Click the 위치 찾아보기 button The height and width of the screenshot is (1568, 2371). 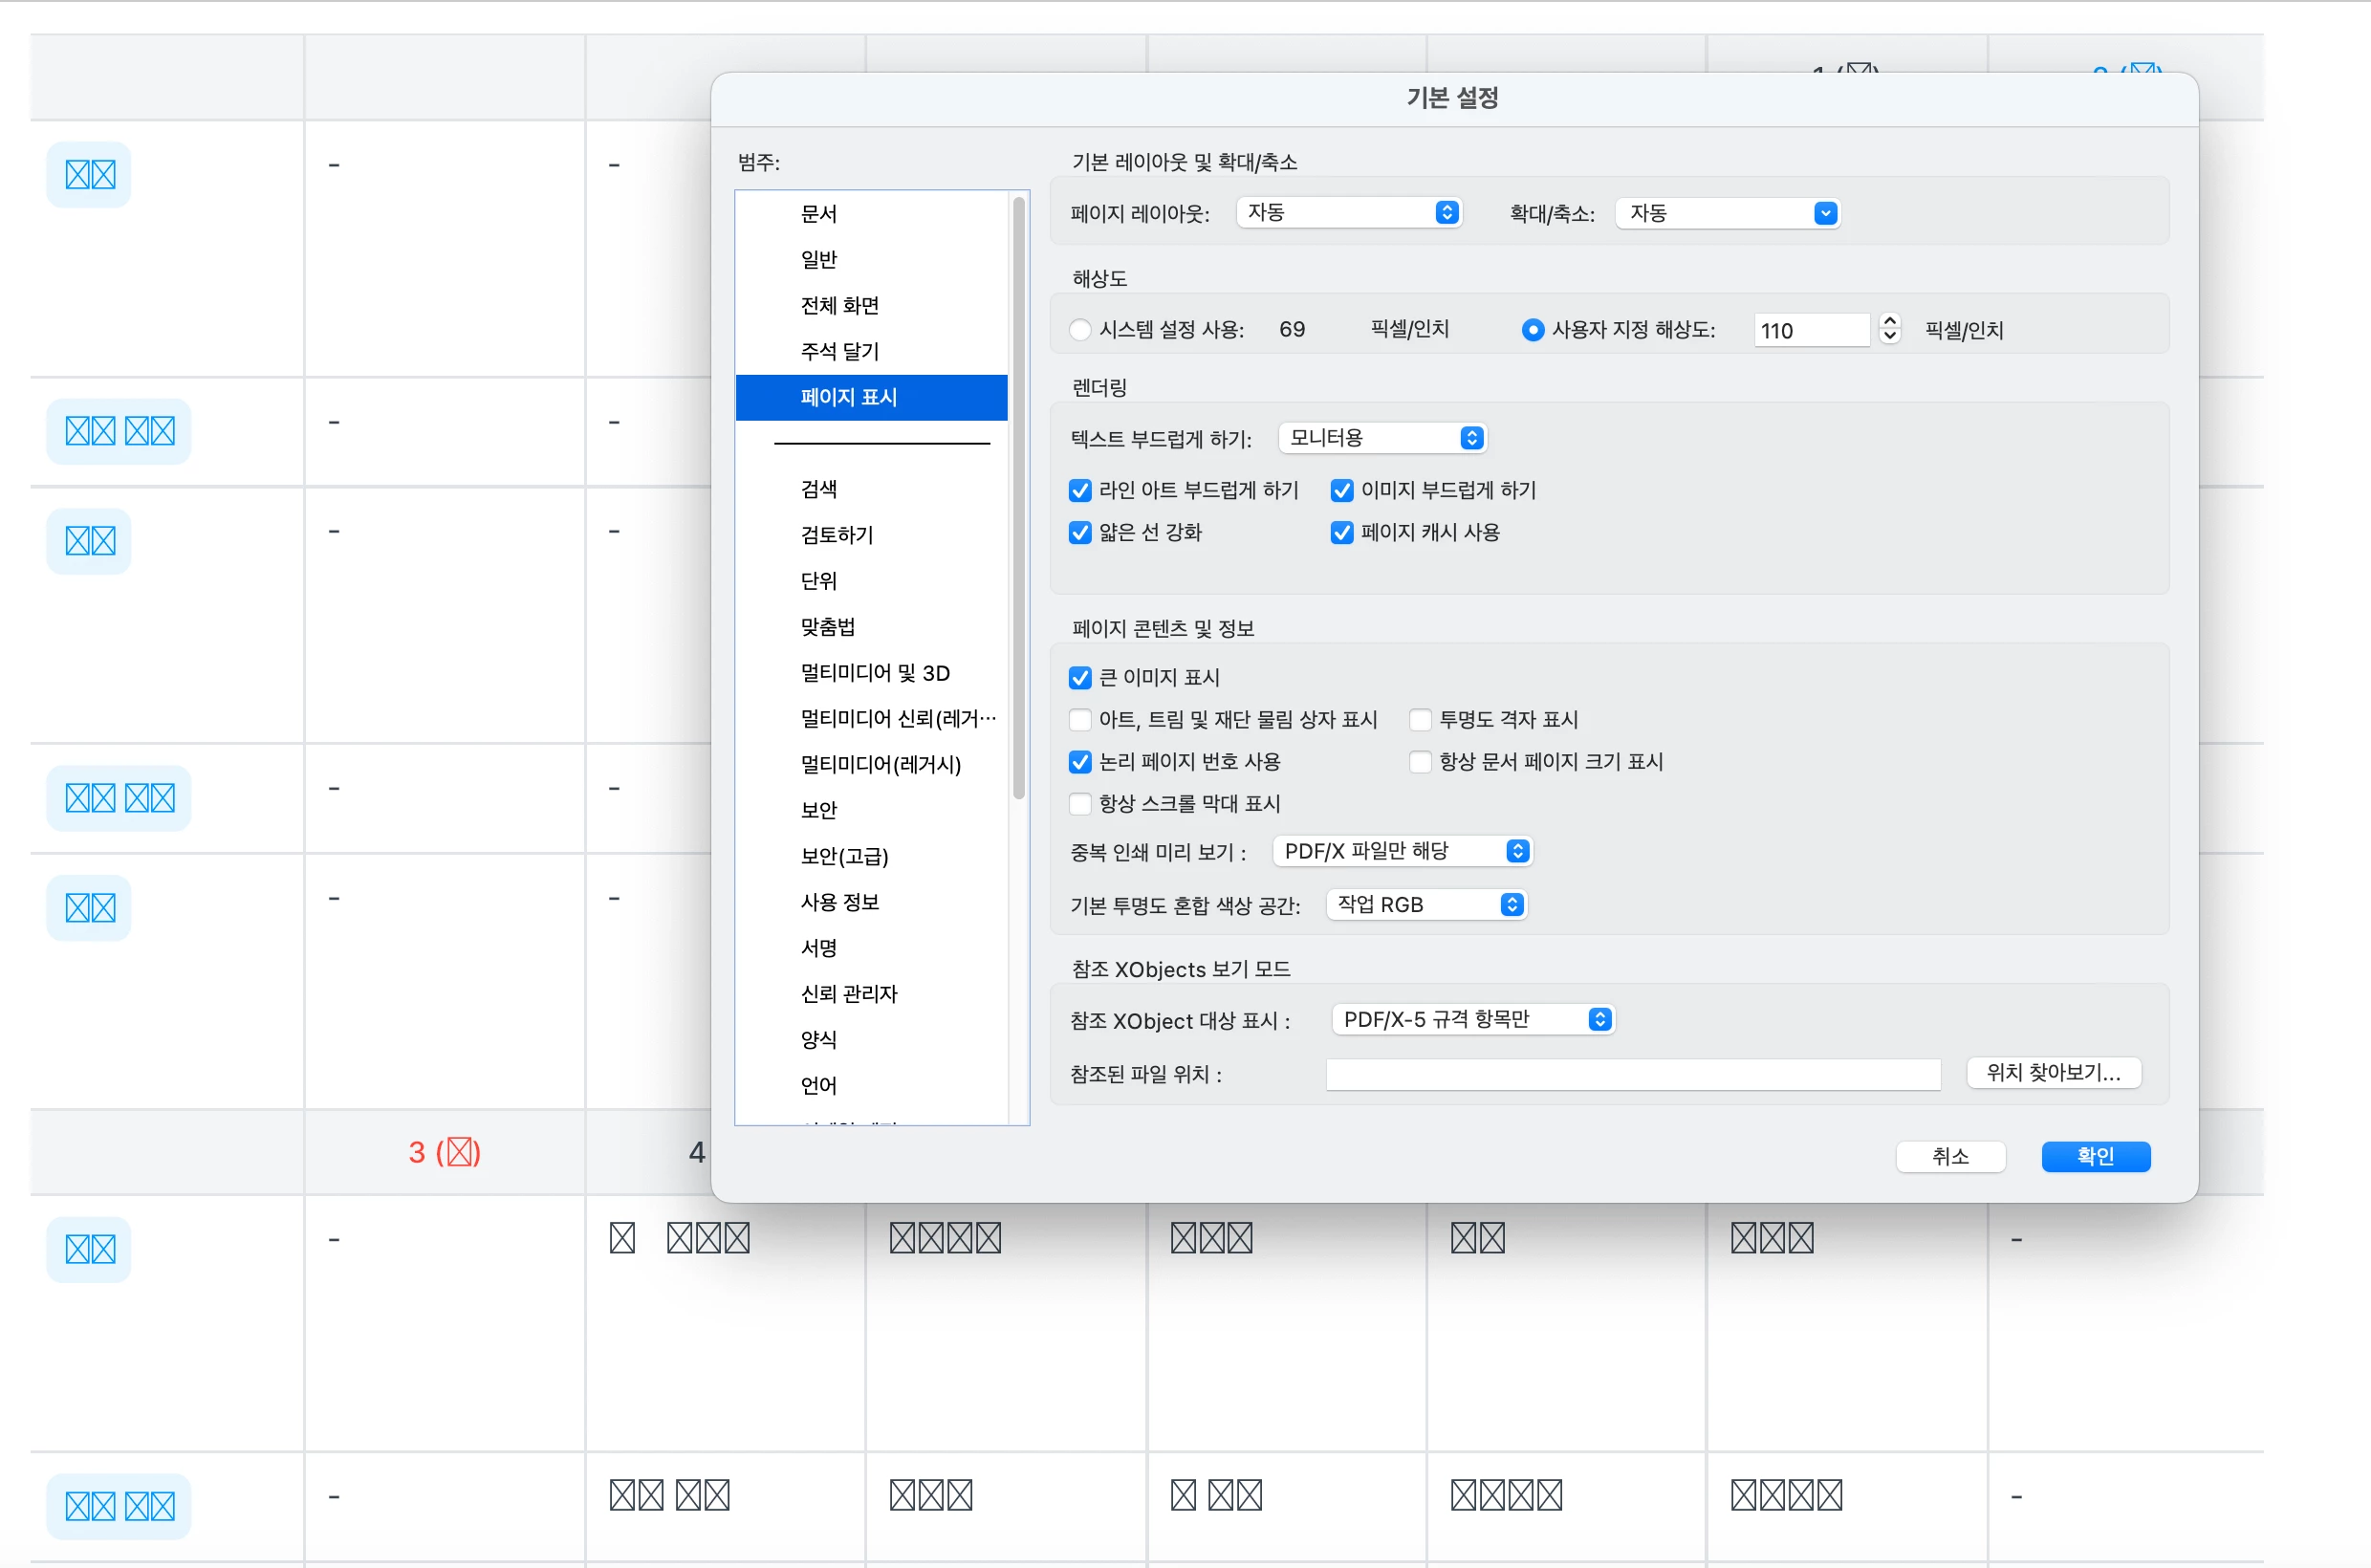(2053, 1073)
